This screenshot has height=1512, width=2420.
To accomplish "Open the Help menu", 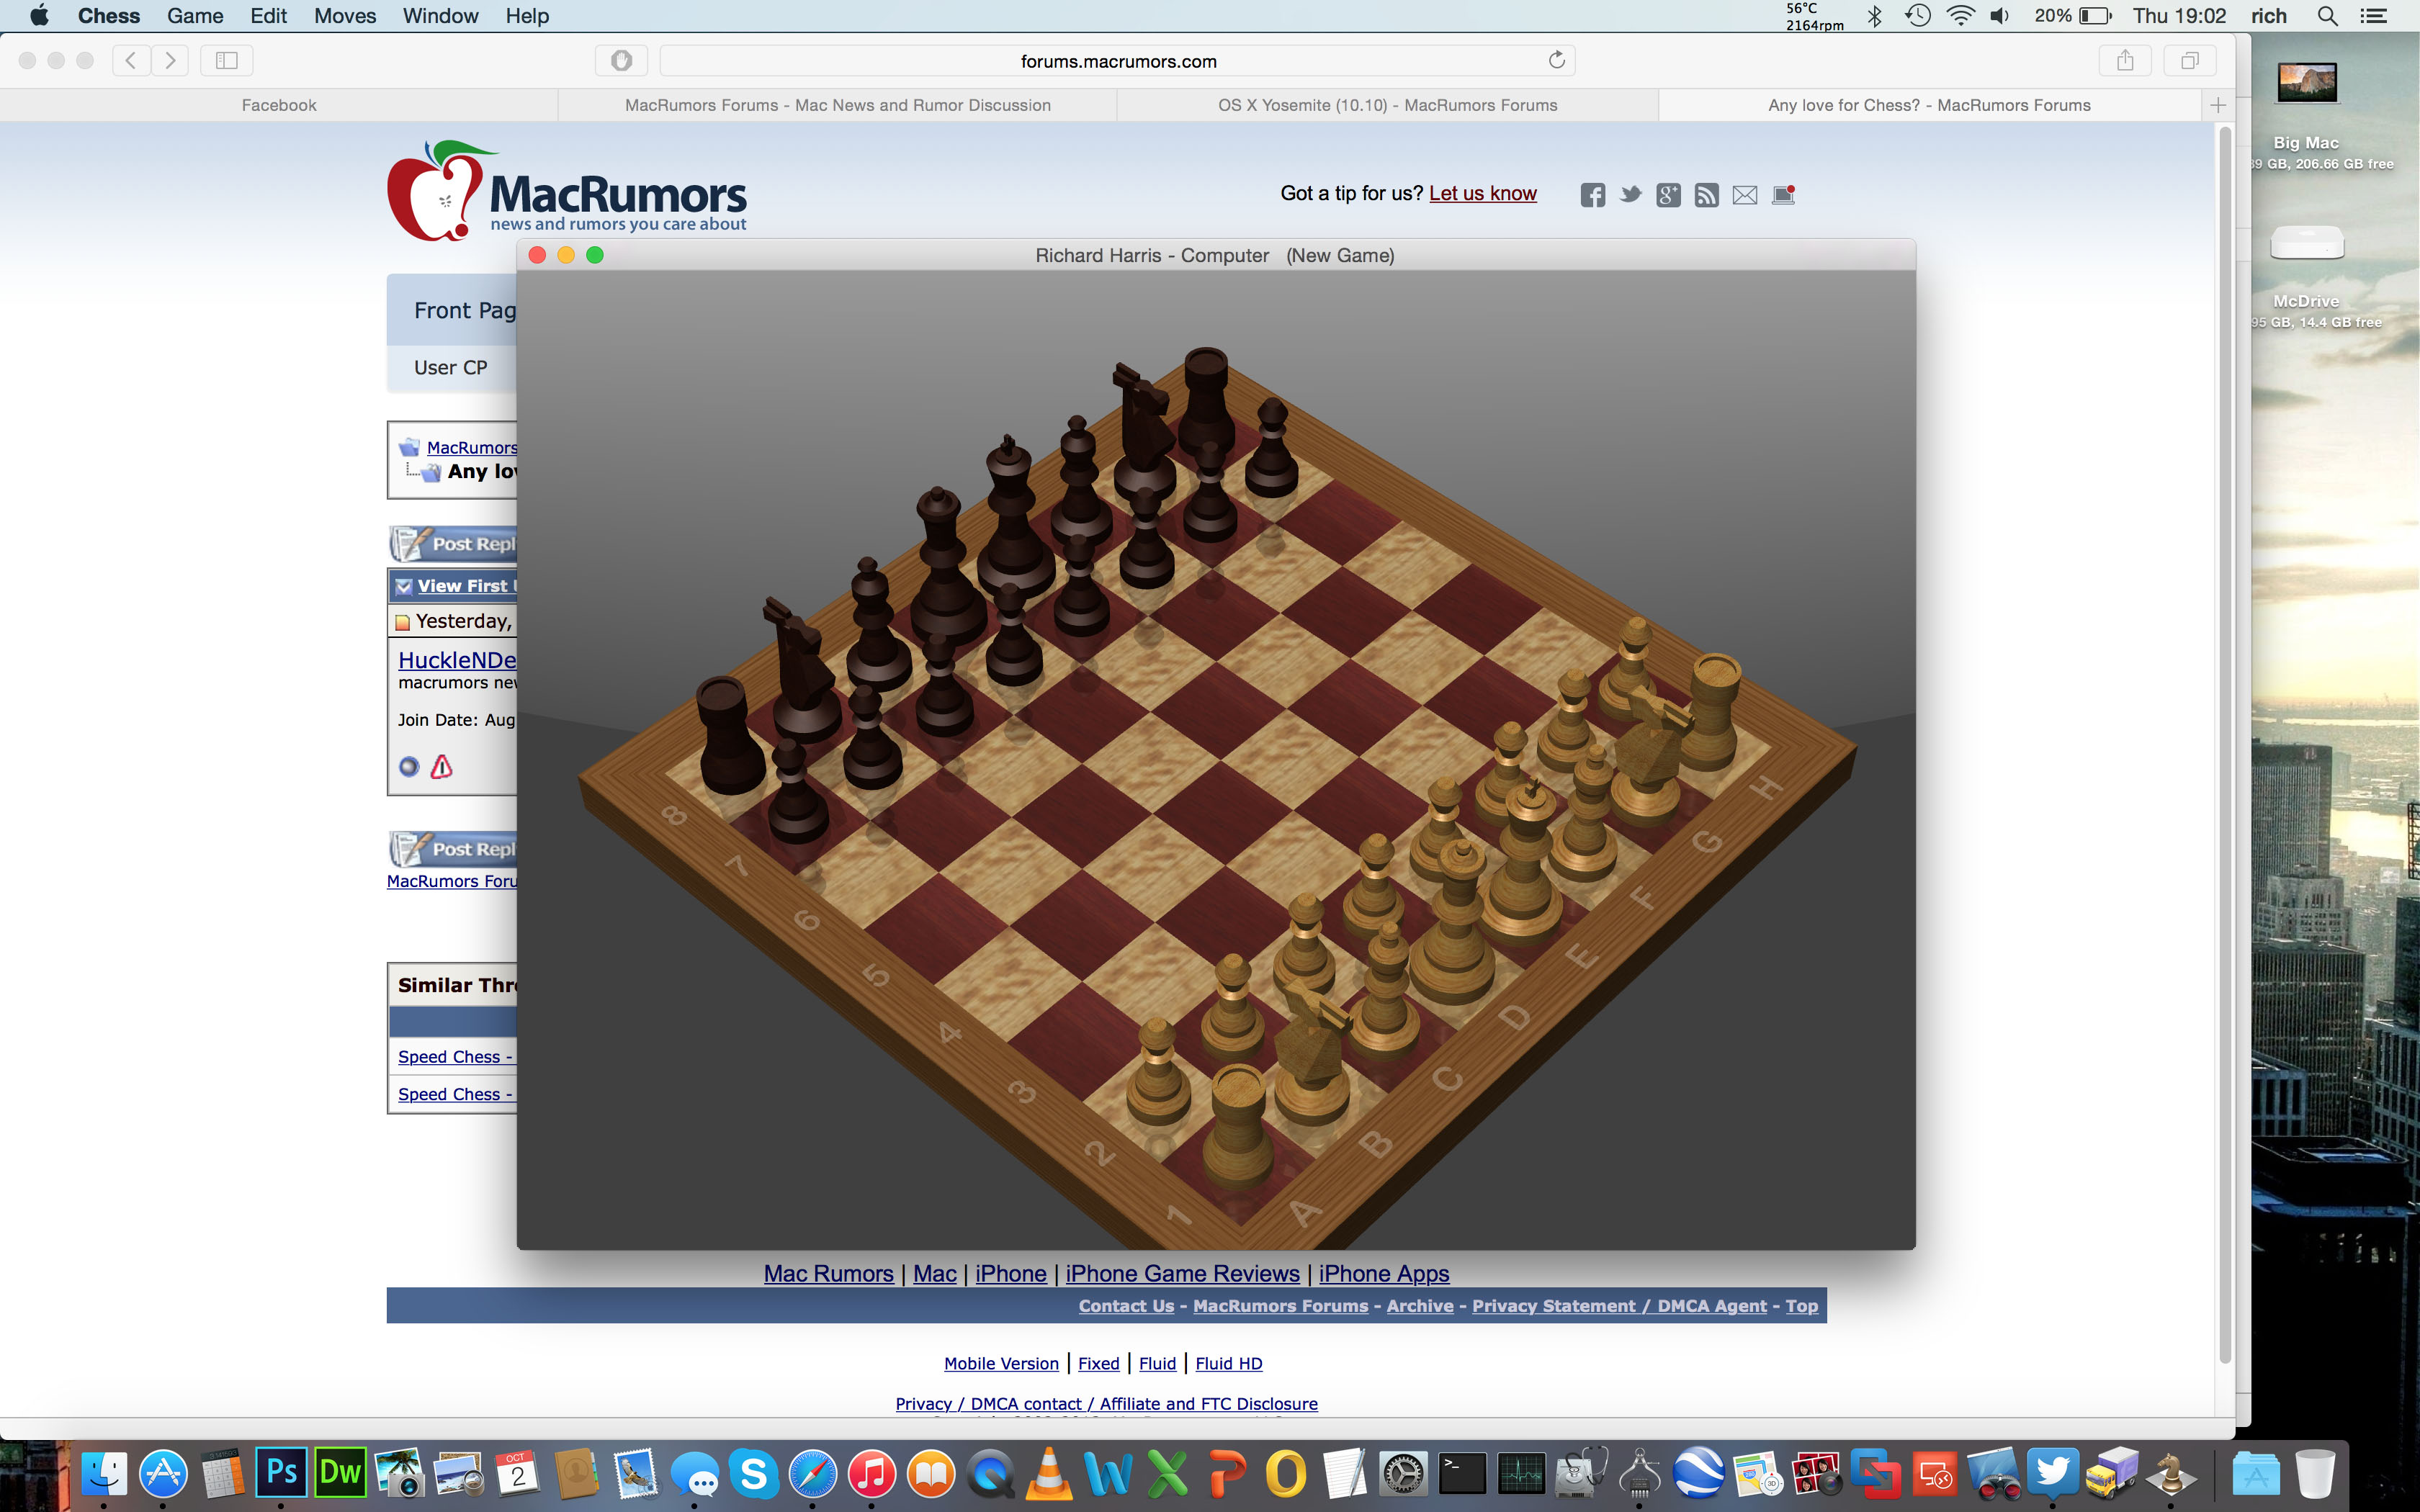I will point(527,16).
